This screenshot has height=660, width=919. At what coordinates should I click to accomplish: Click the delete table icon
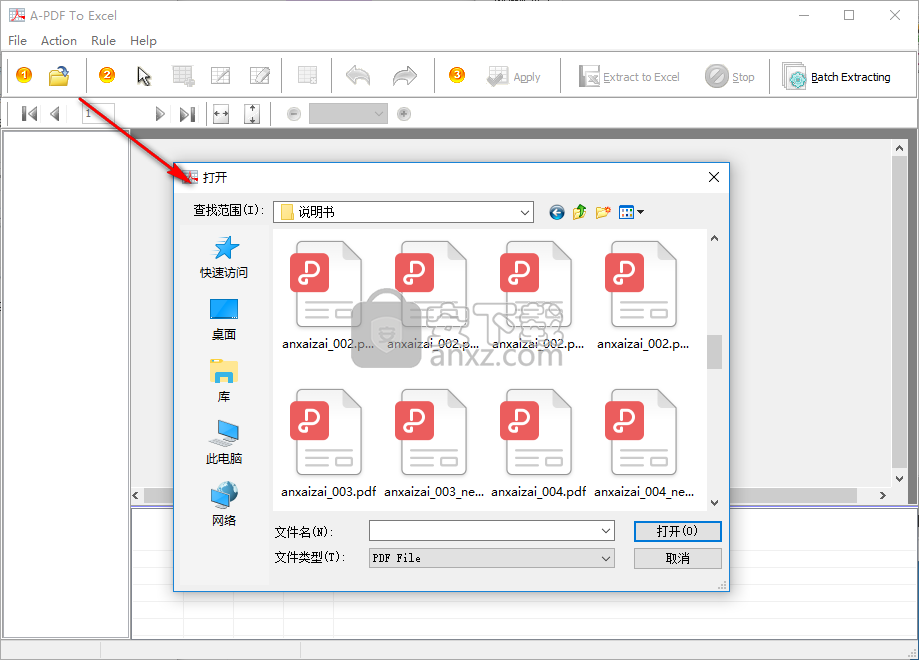[308, 76]
